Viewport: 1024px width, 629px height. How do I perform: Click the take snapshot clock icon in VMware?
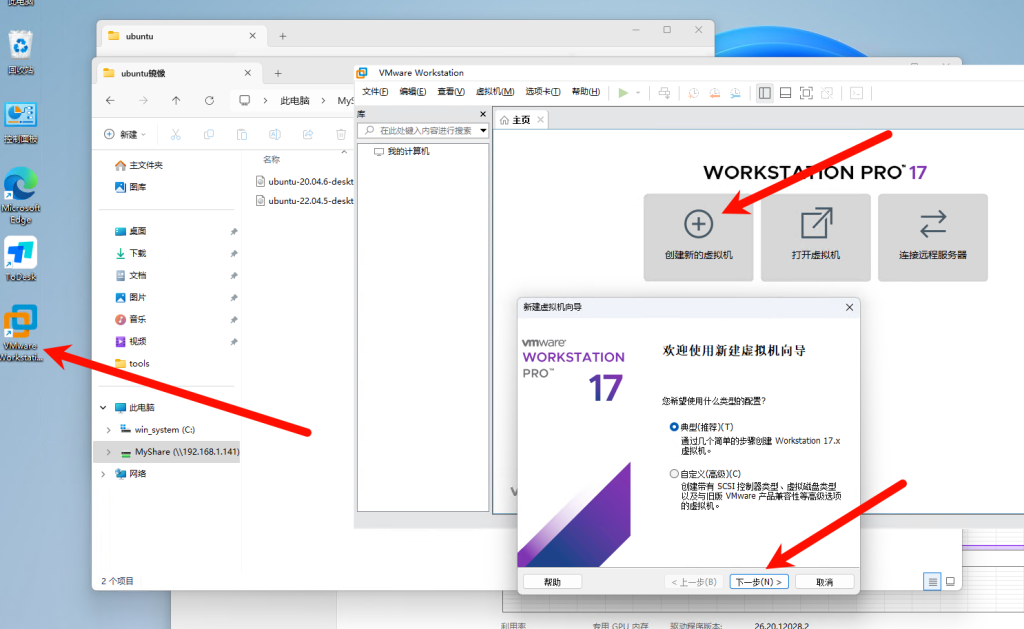[x=694, y=93]
